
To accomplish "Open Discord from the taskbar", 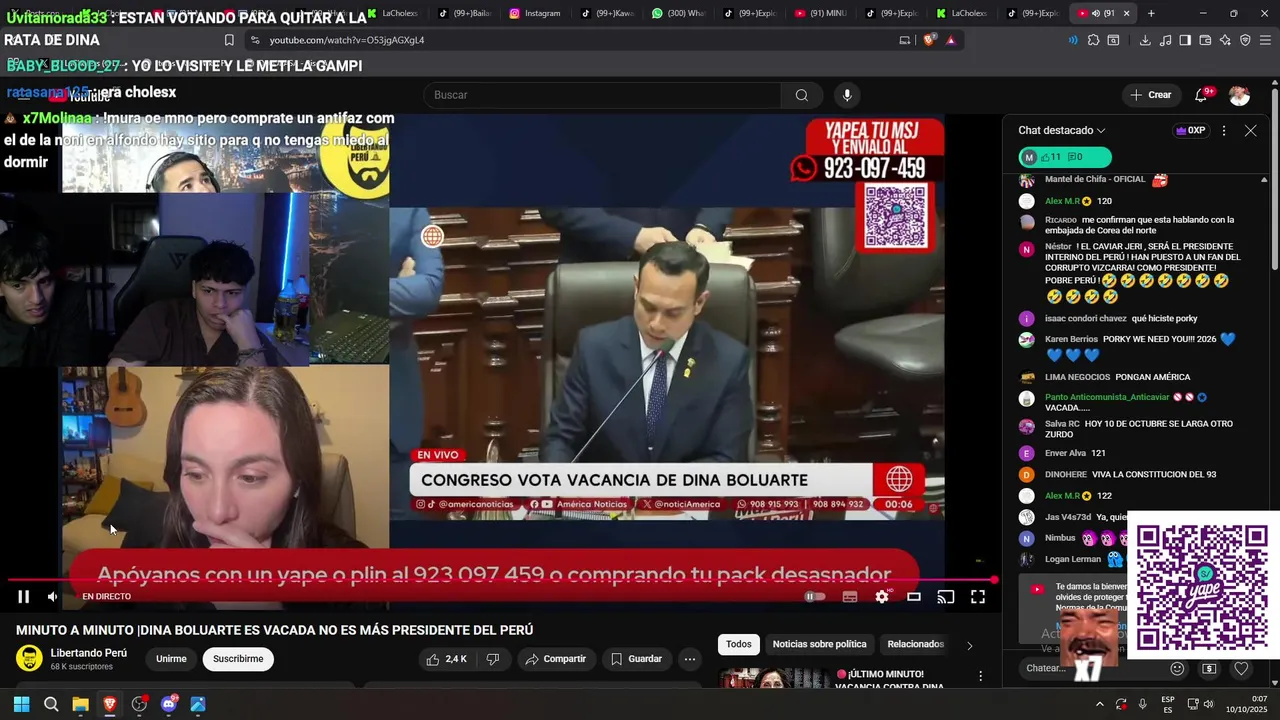I will 168,704.
